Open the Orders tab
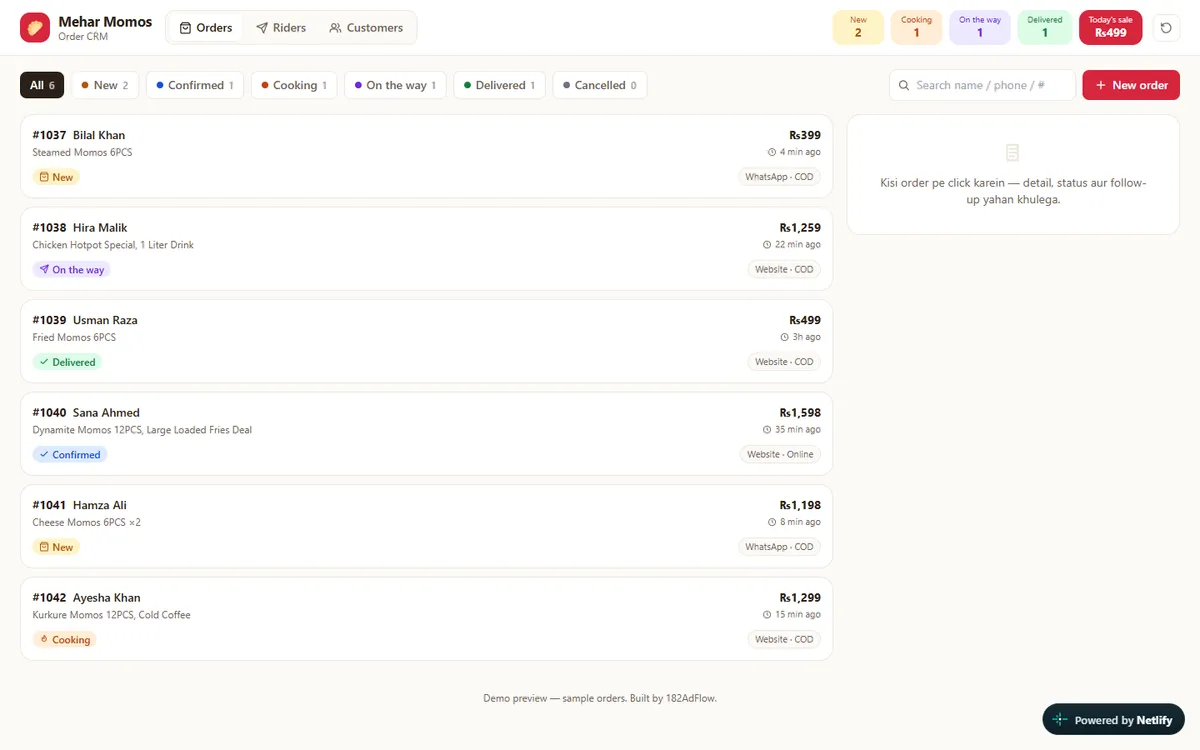The image size is (1200, 750). tap(205, 28)
